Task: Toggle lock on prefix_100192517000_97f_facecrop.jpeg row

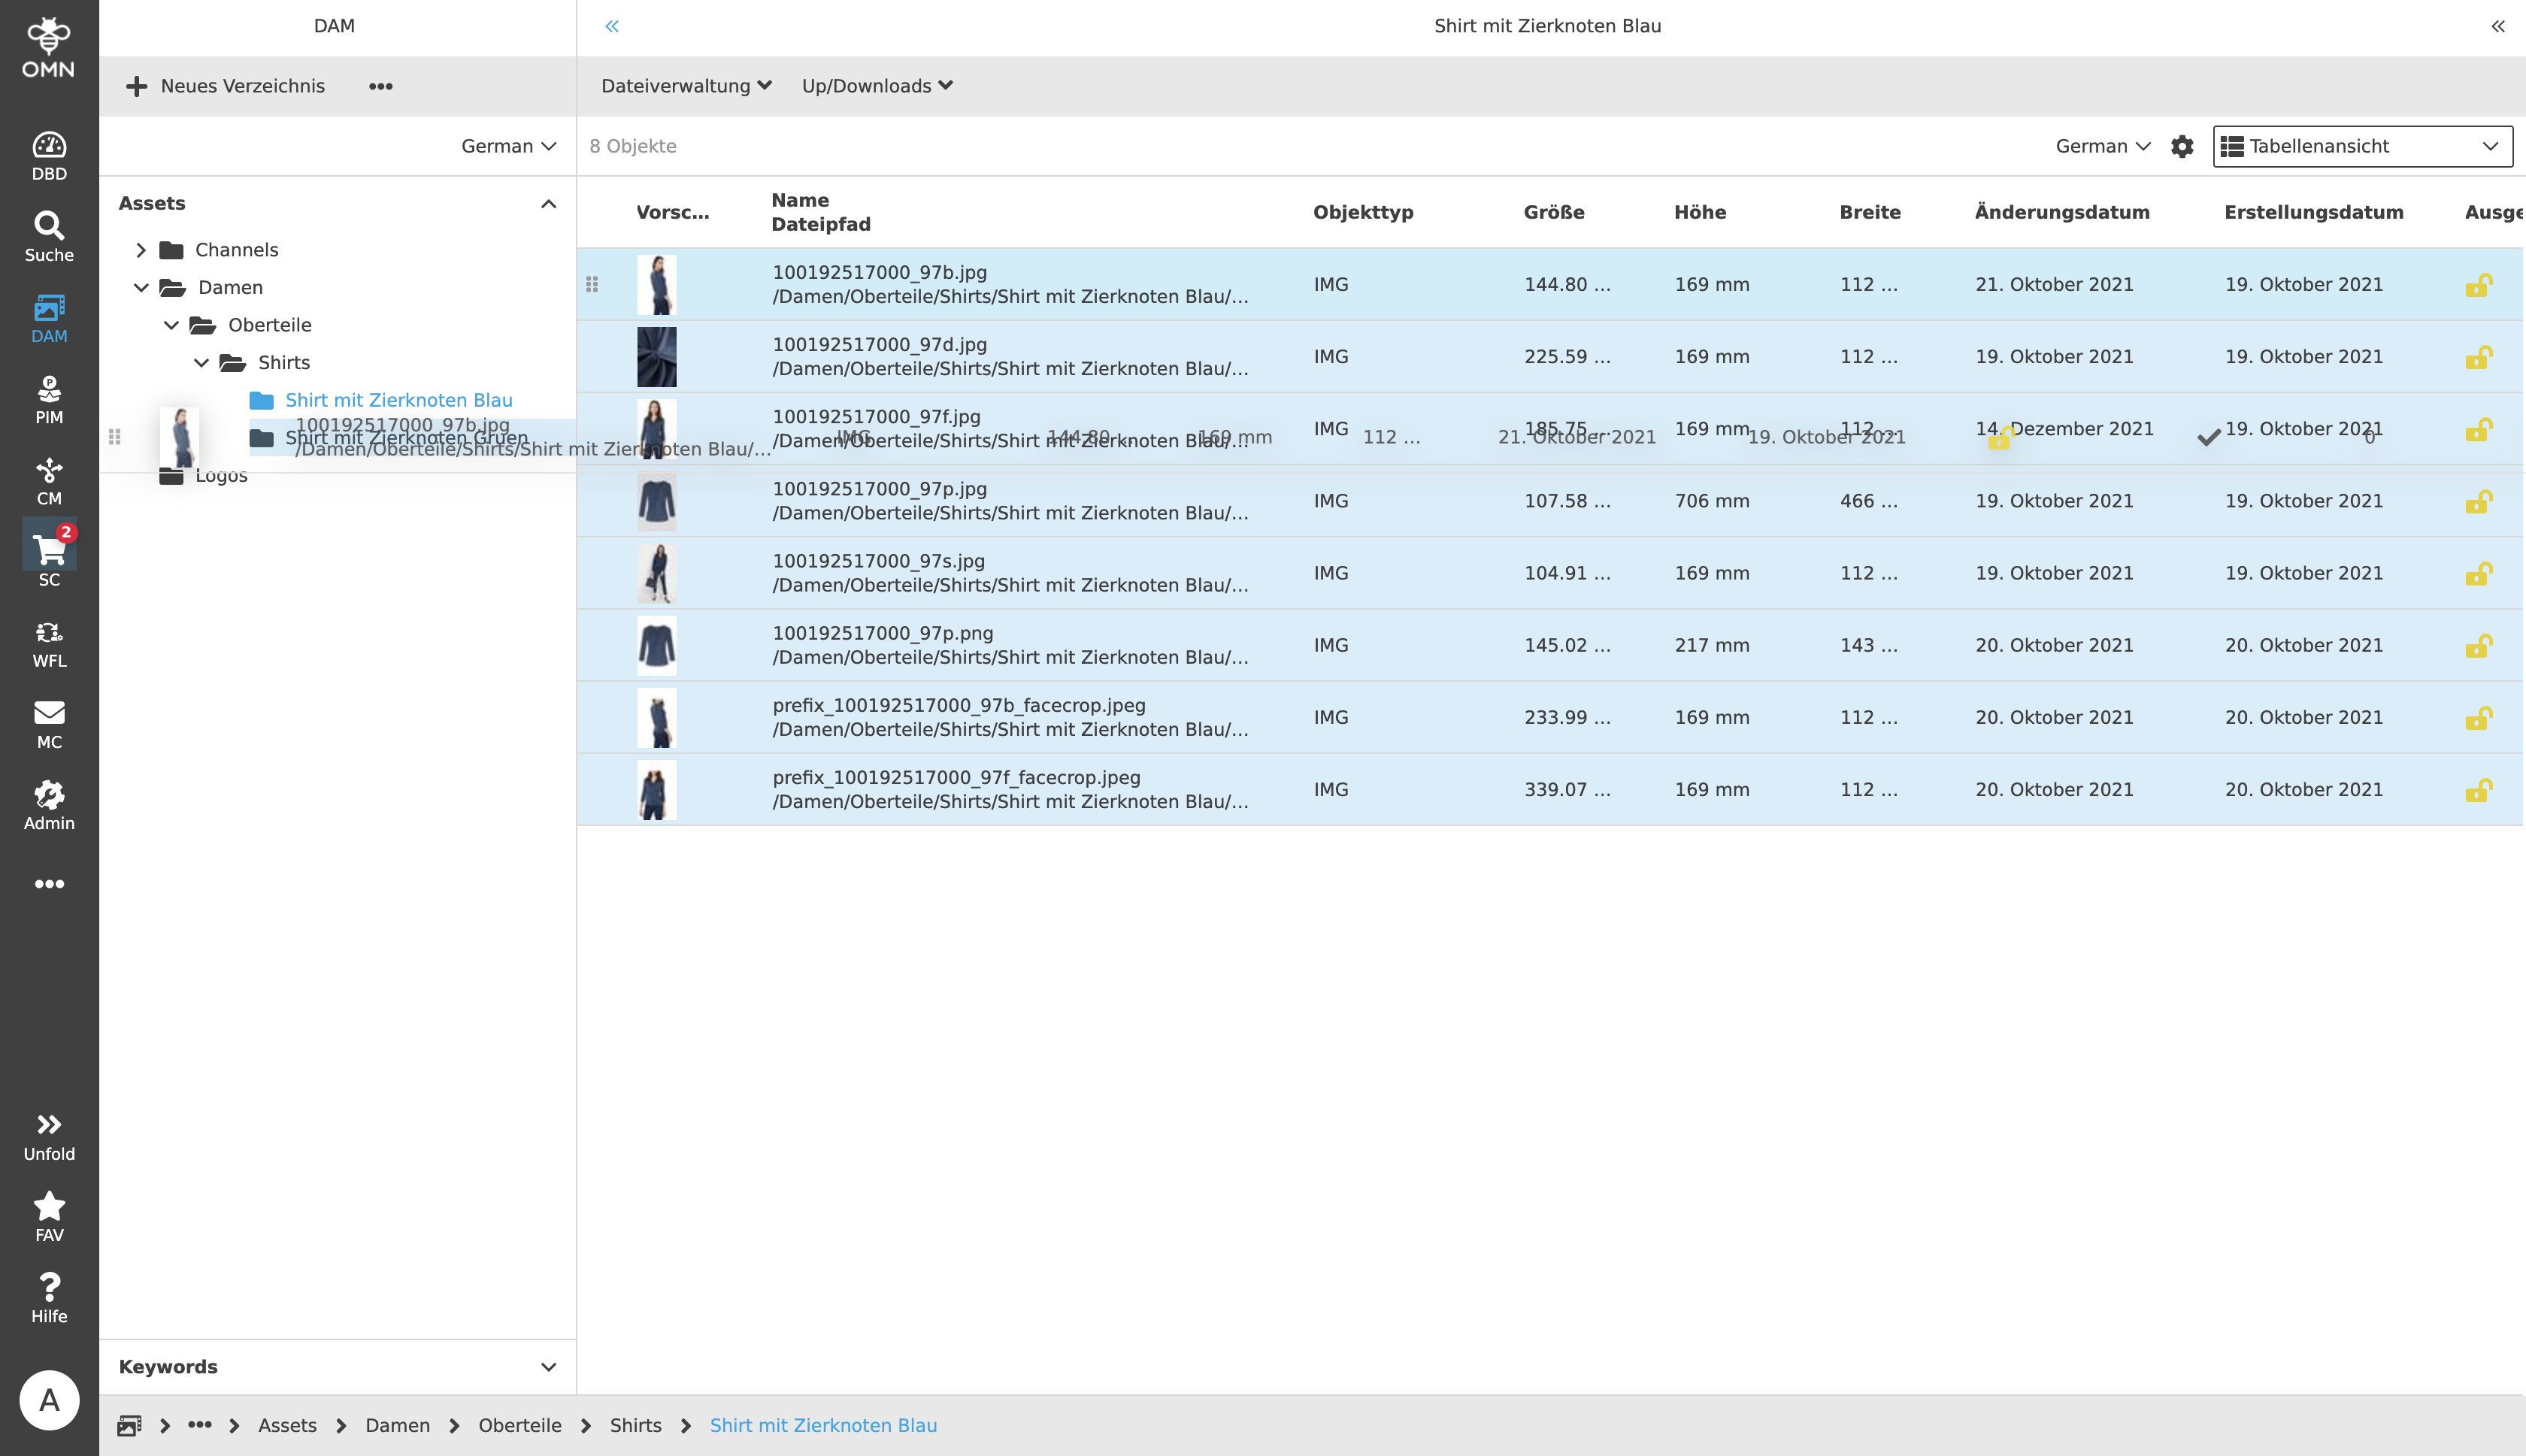Action: point(2477,790)
